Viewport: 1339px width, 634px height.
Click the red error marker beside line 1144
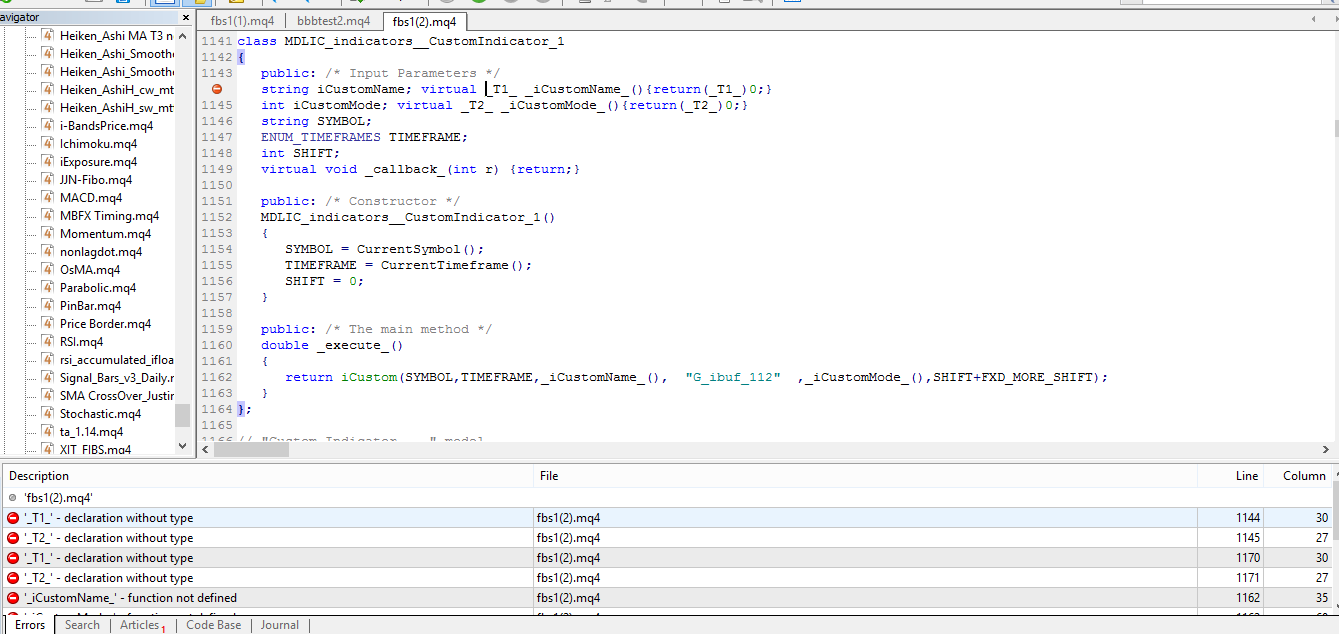click(217, 89)
